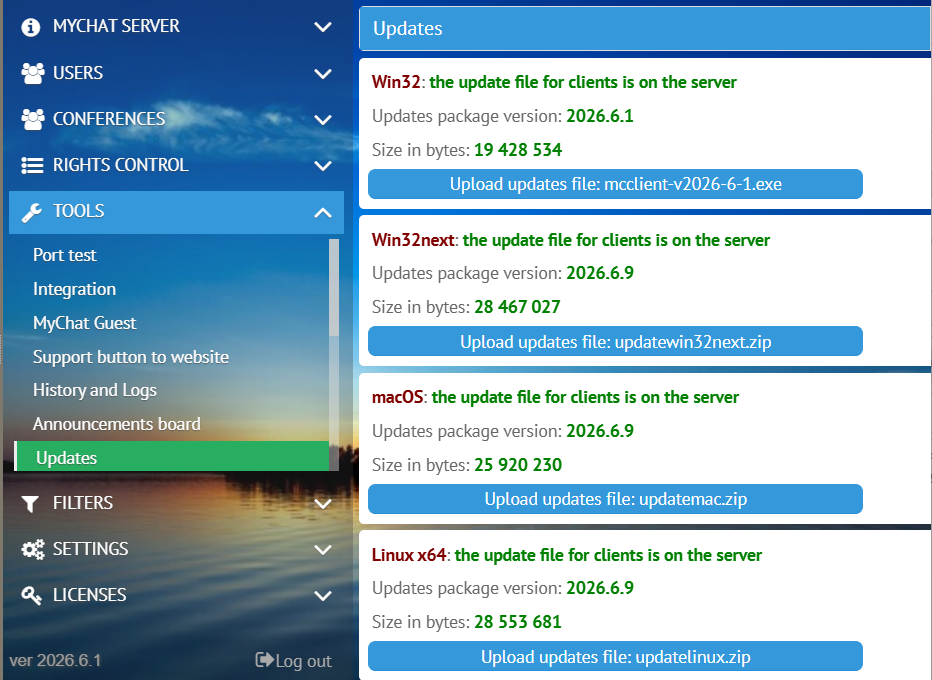Open the Port test tool
Image resolution: width=932 pixels, height=680 pixels.
[65, 255]
